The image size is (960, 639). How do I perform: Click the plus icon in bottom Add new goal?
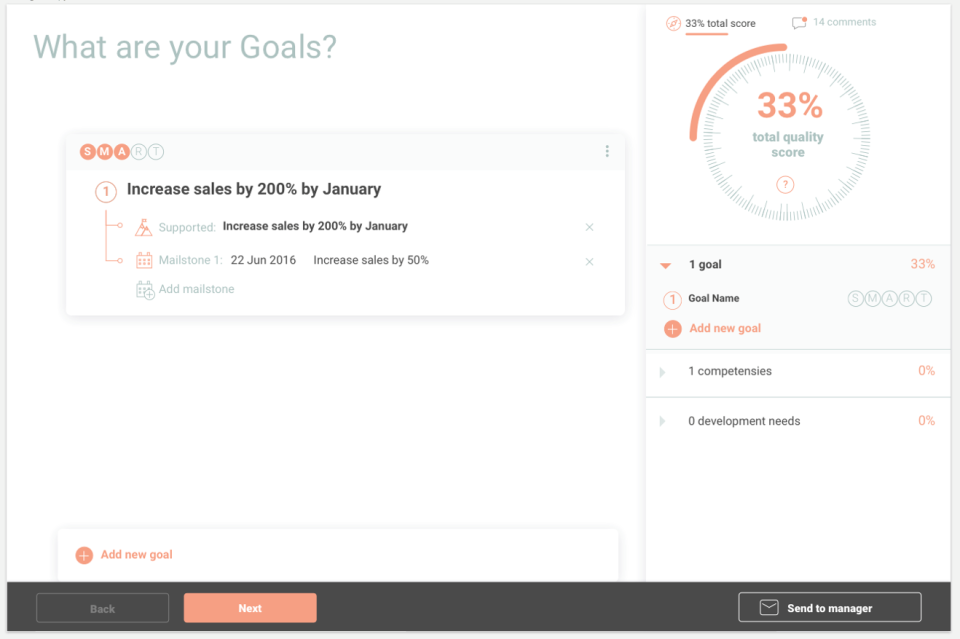[x=84, y=555]
